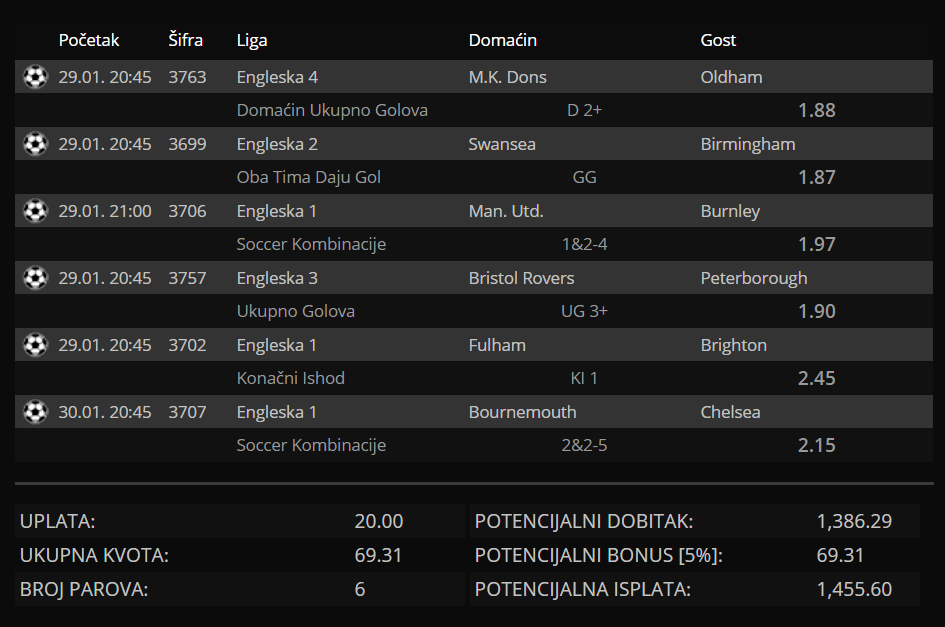Click the soccer ball icon for M.K. Dons match
945x627 pixels.
click(35, 77)
